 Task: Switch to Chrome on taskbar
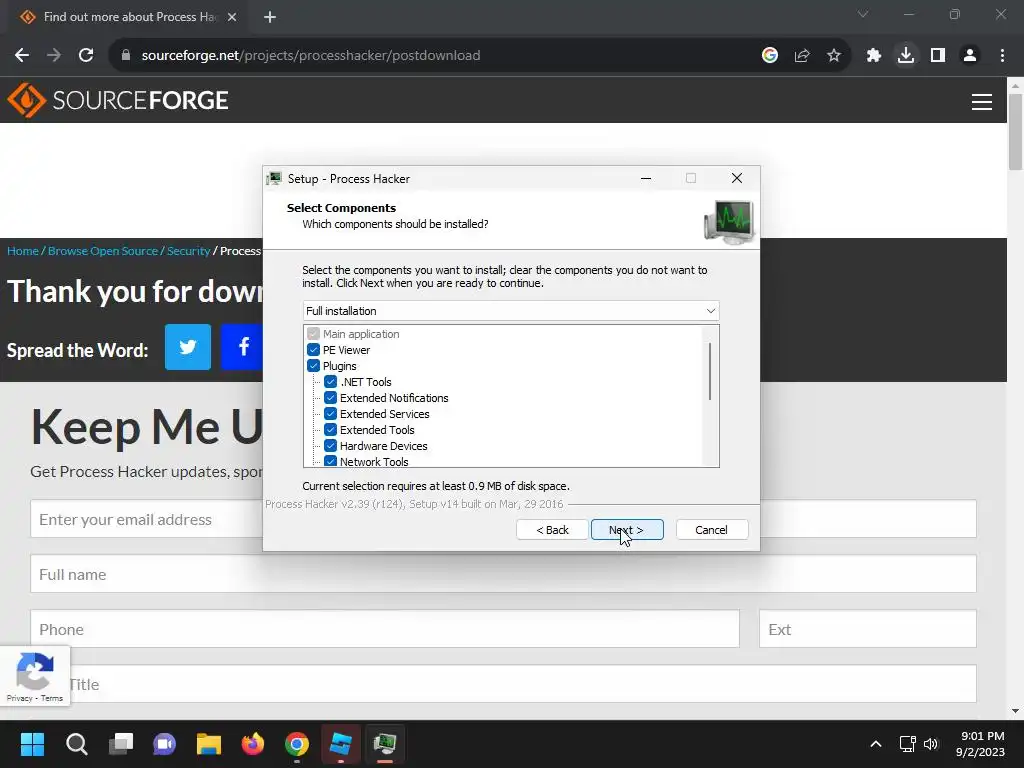click(297, 744)
